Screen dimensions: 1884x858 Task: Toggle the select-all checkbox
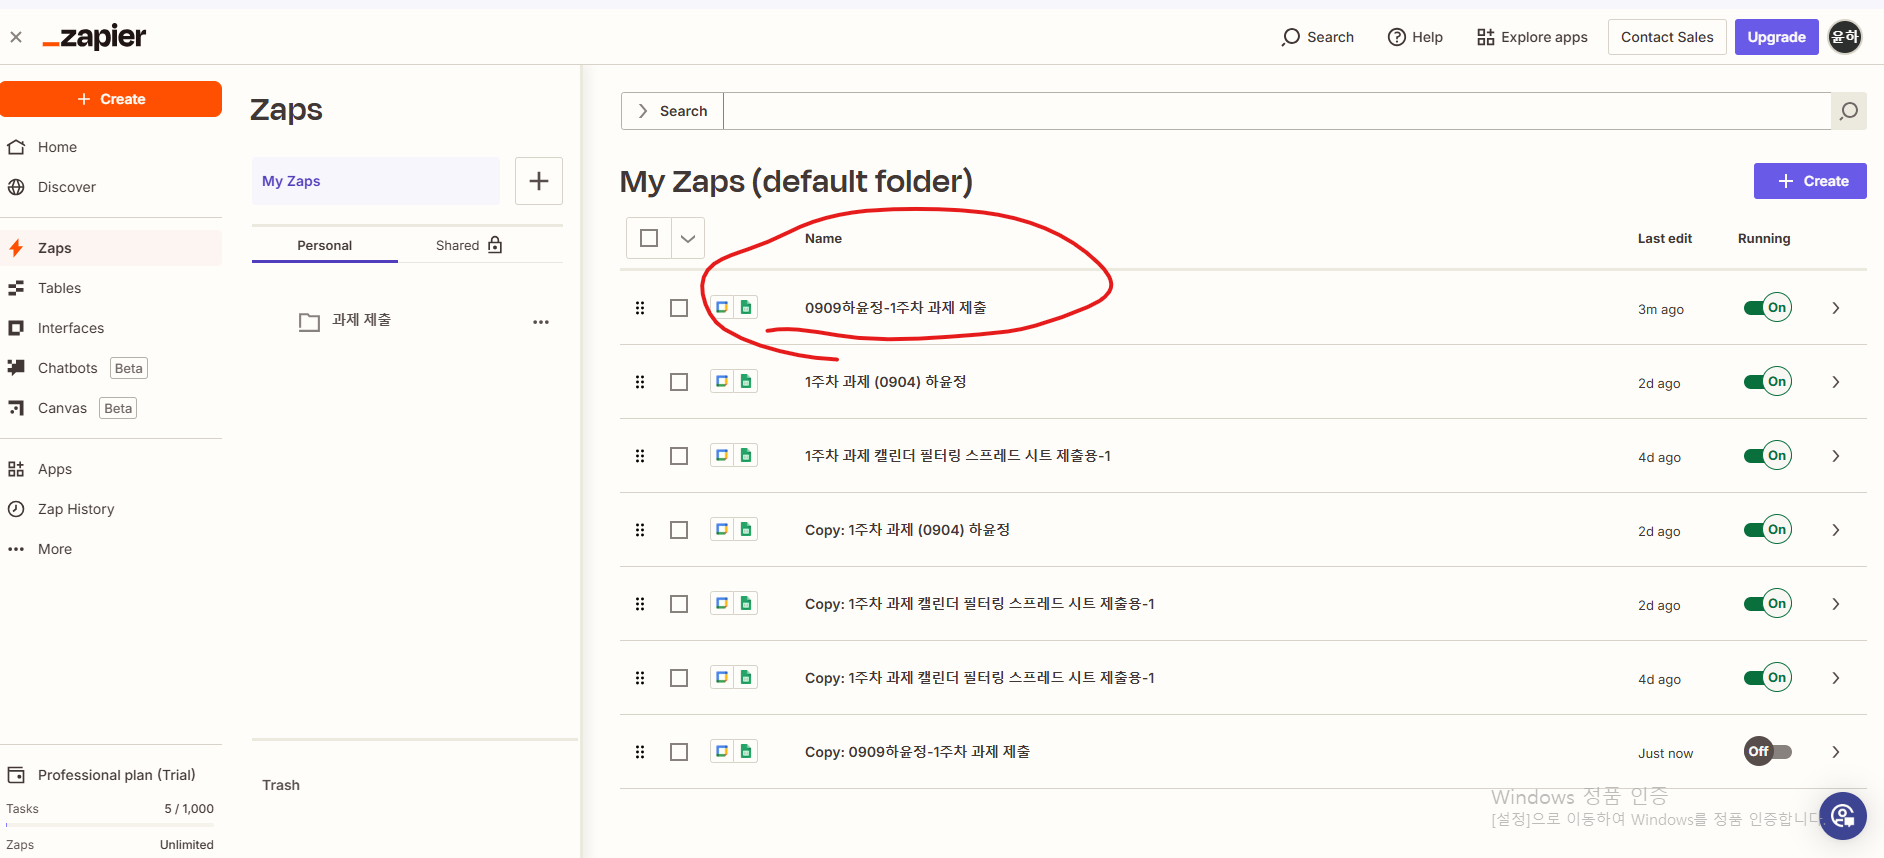(x=649, y=238)
